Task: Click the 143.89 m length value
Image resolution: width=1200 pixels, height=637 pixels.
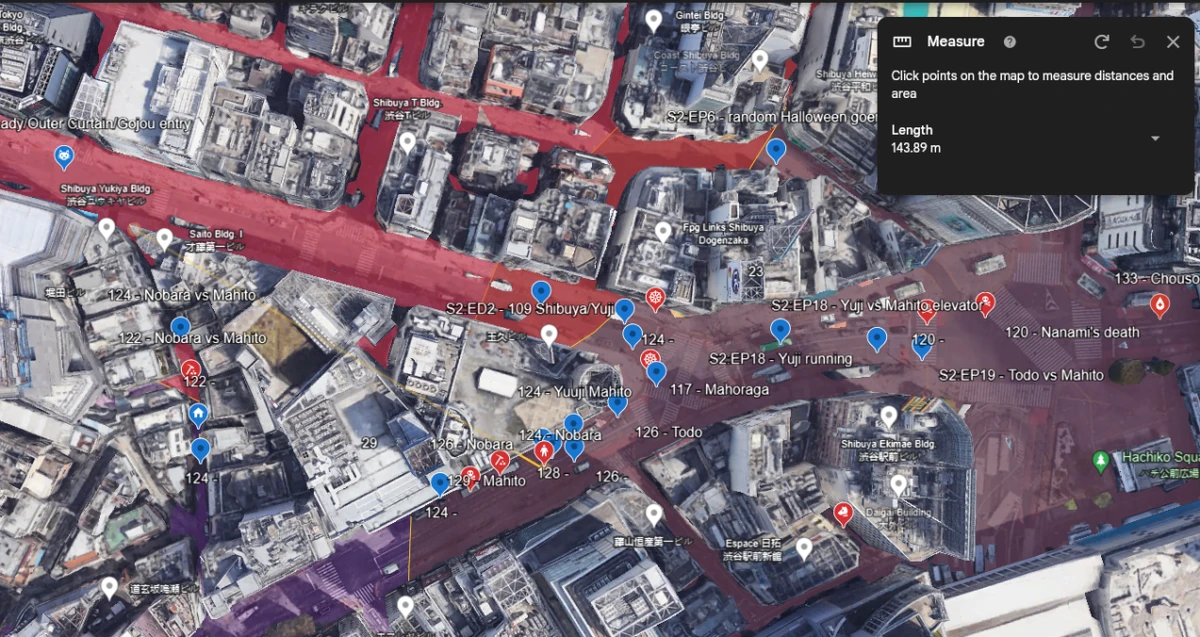Action: (916, 148)
